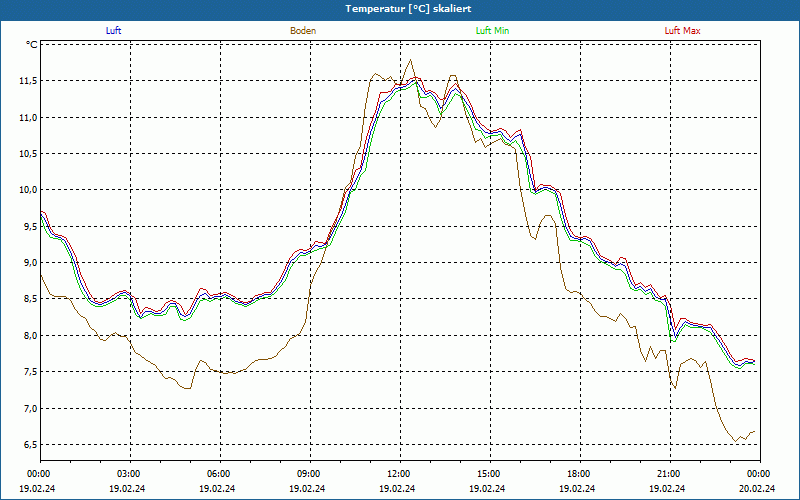The image size is (800, 500).
Task: Click the 06:00 time axis label
Action: [218, 474]
